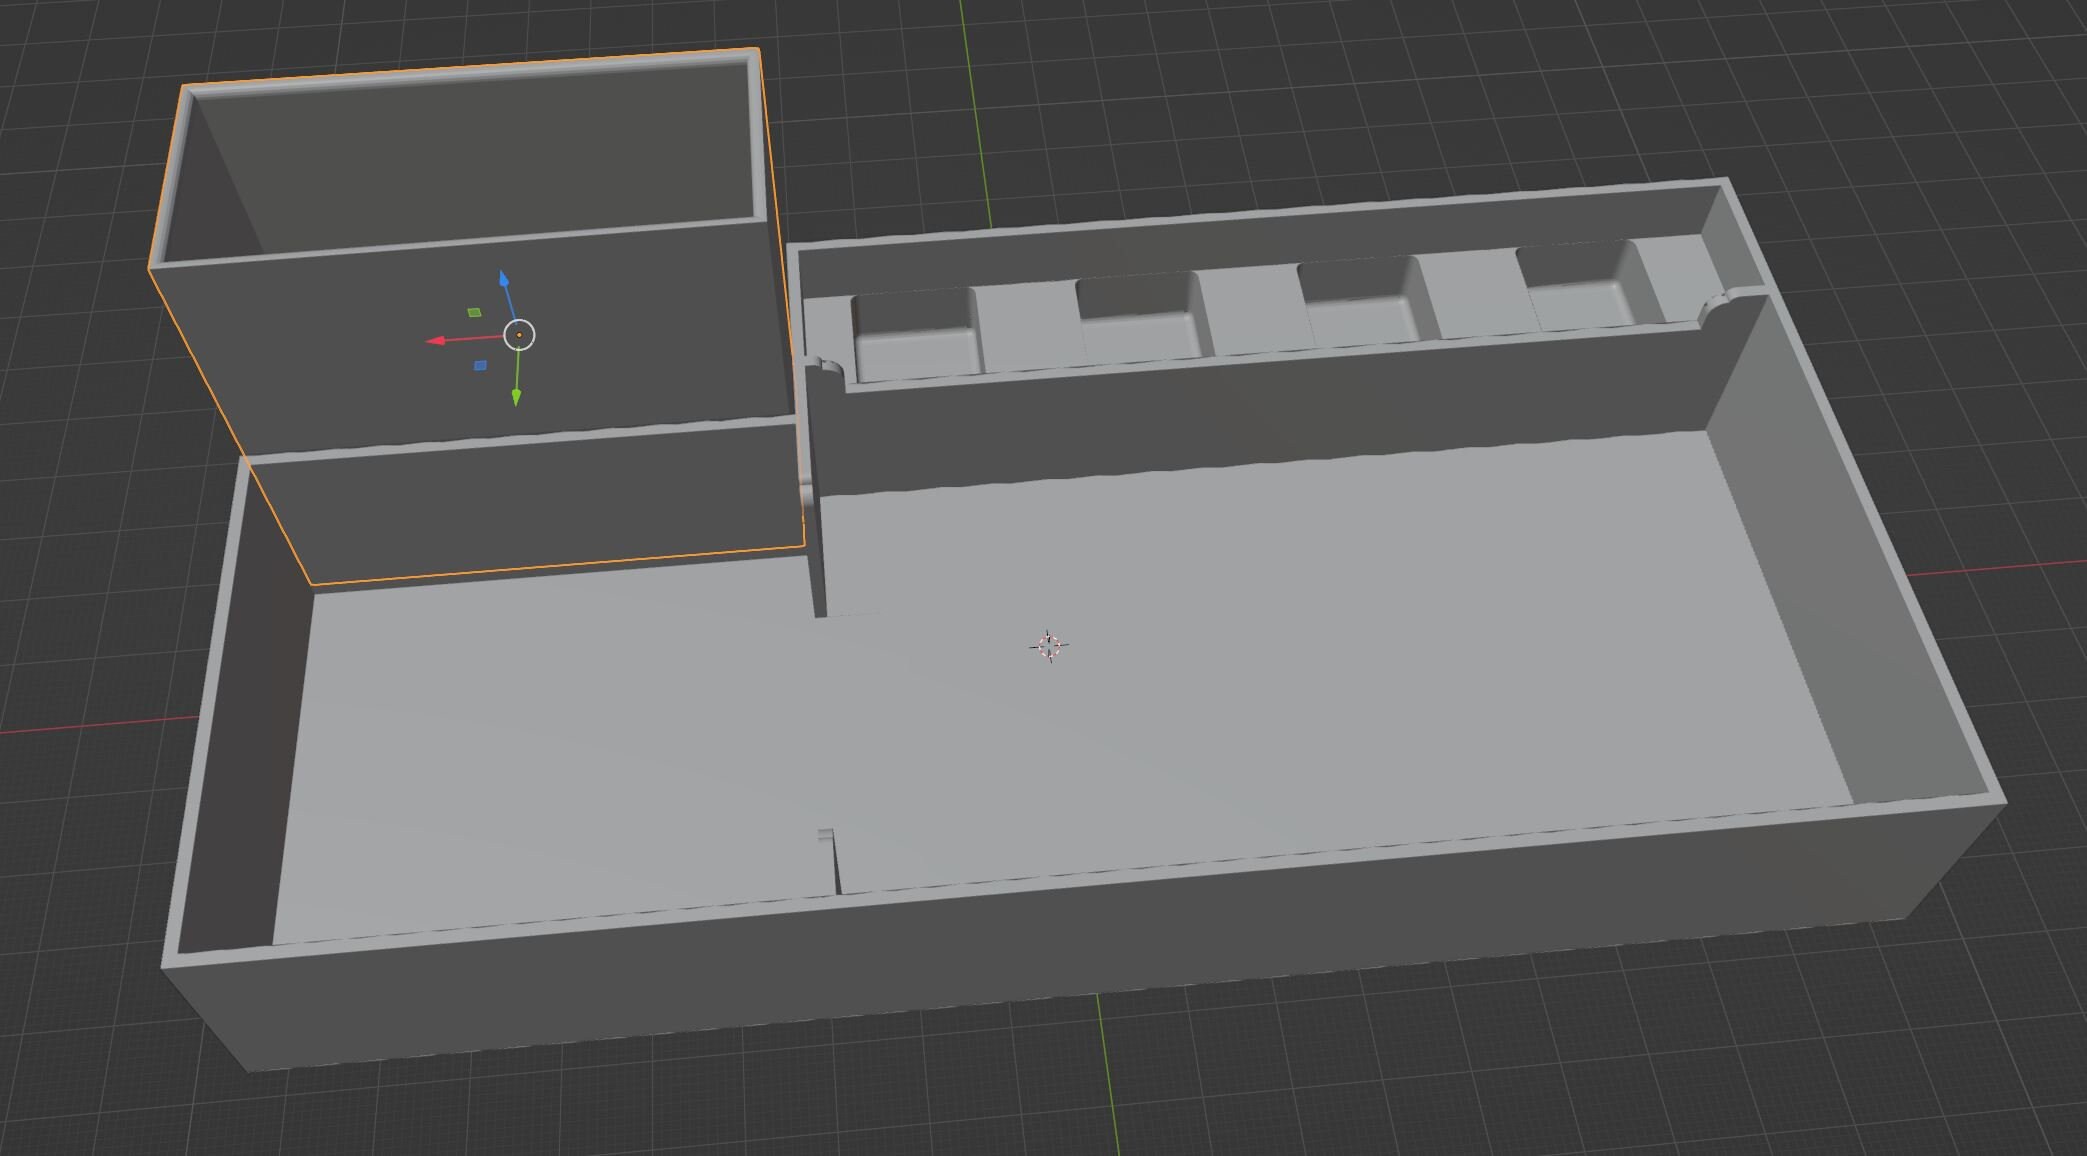
Task: Click the small blue plane handle of gizmo
Action: pos(480,366)
